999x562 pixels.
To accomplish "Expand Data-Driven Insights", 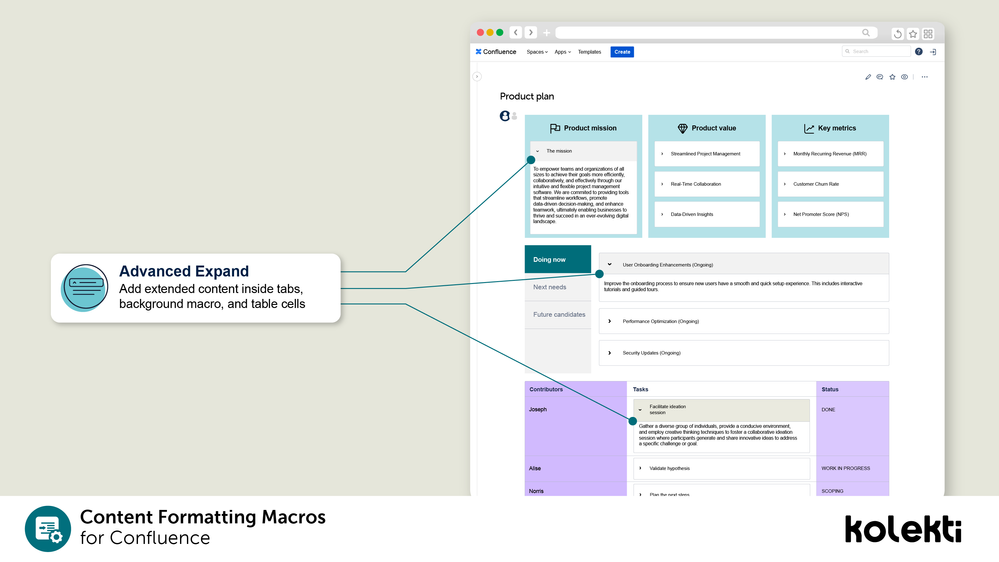I will [x=707, y=214].
